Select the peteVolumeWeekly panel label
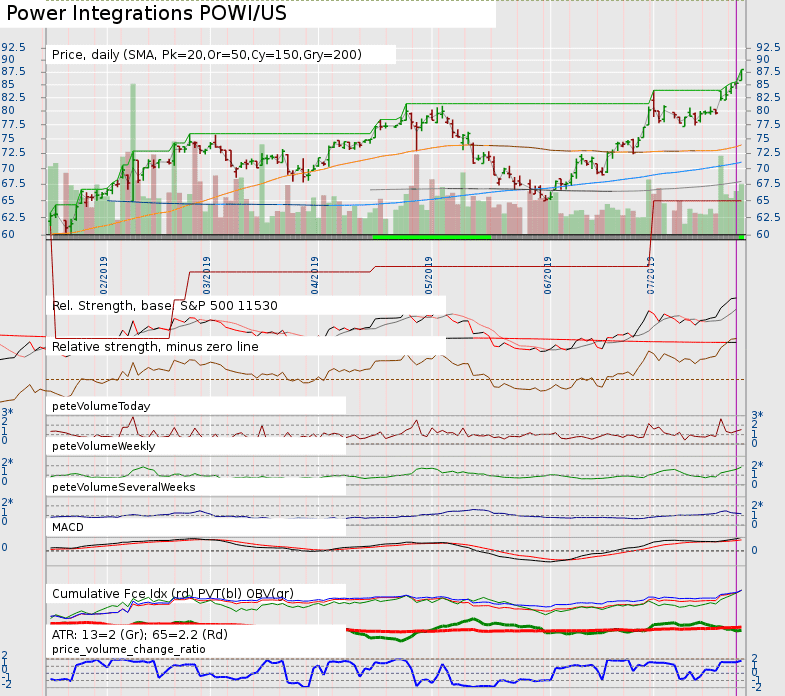The width and height of the screenshot is (785, 696). click(x=104, y=446)
